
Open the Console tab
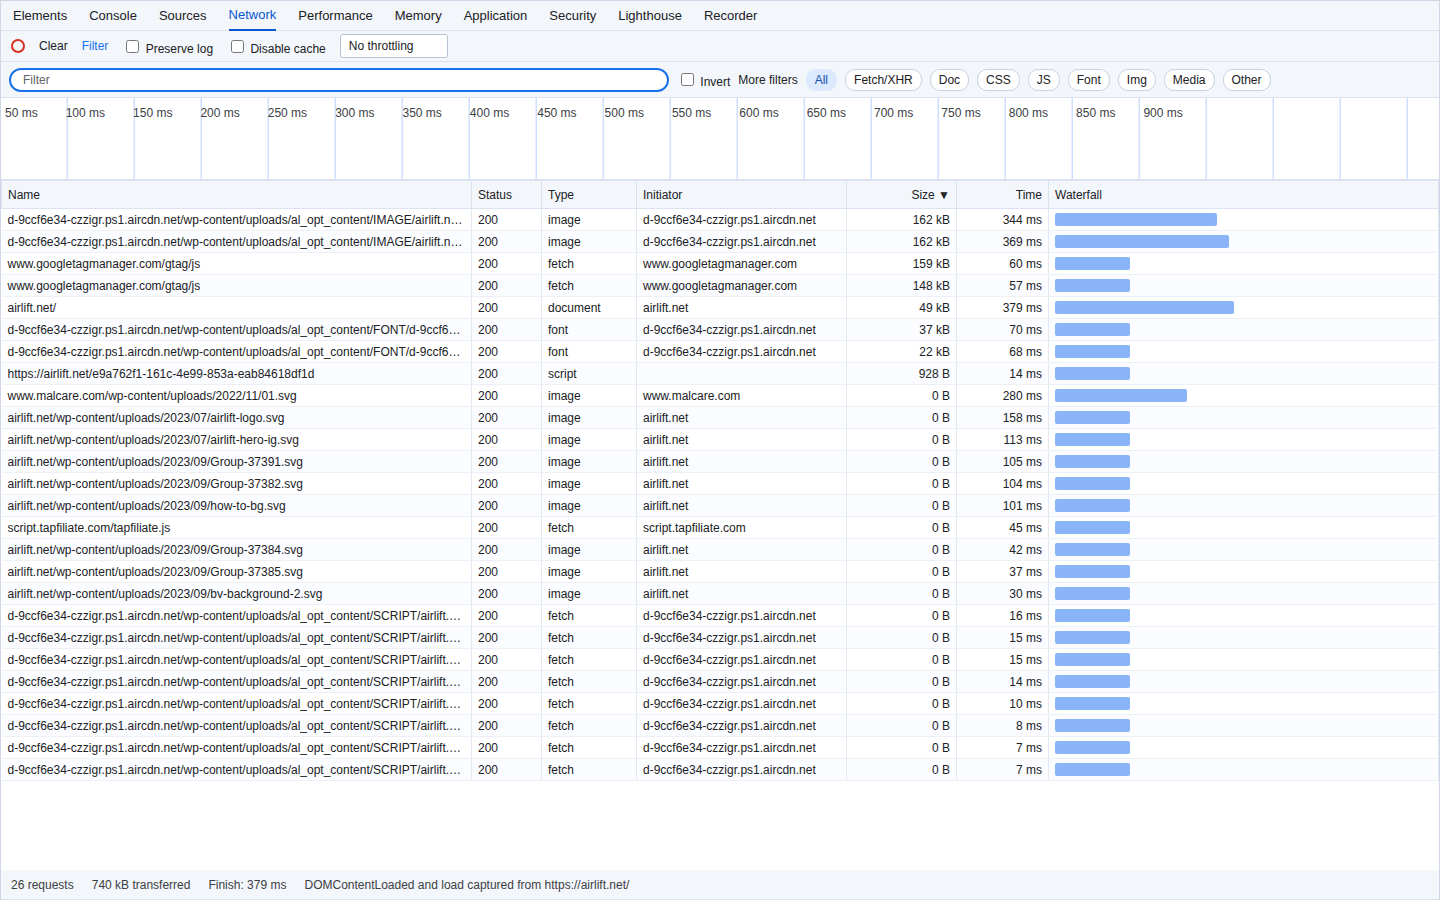point(113,16)
